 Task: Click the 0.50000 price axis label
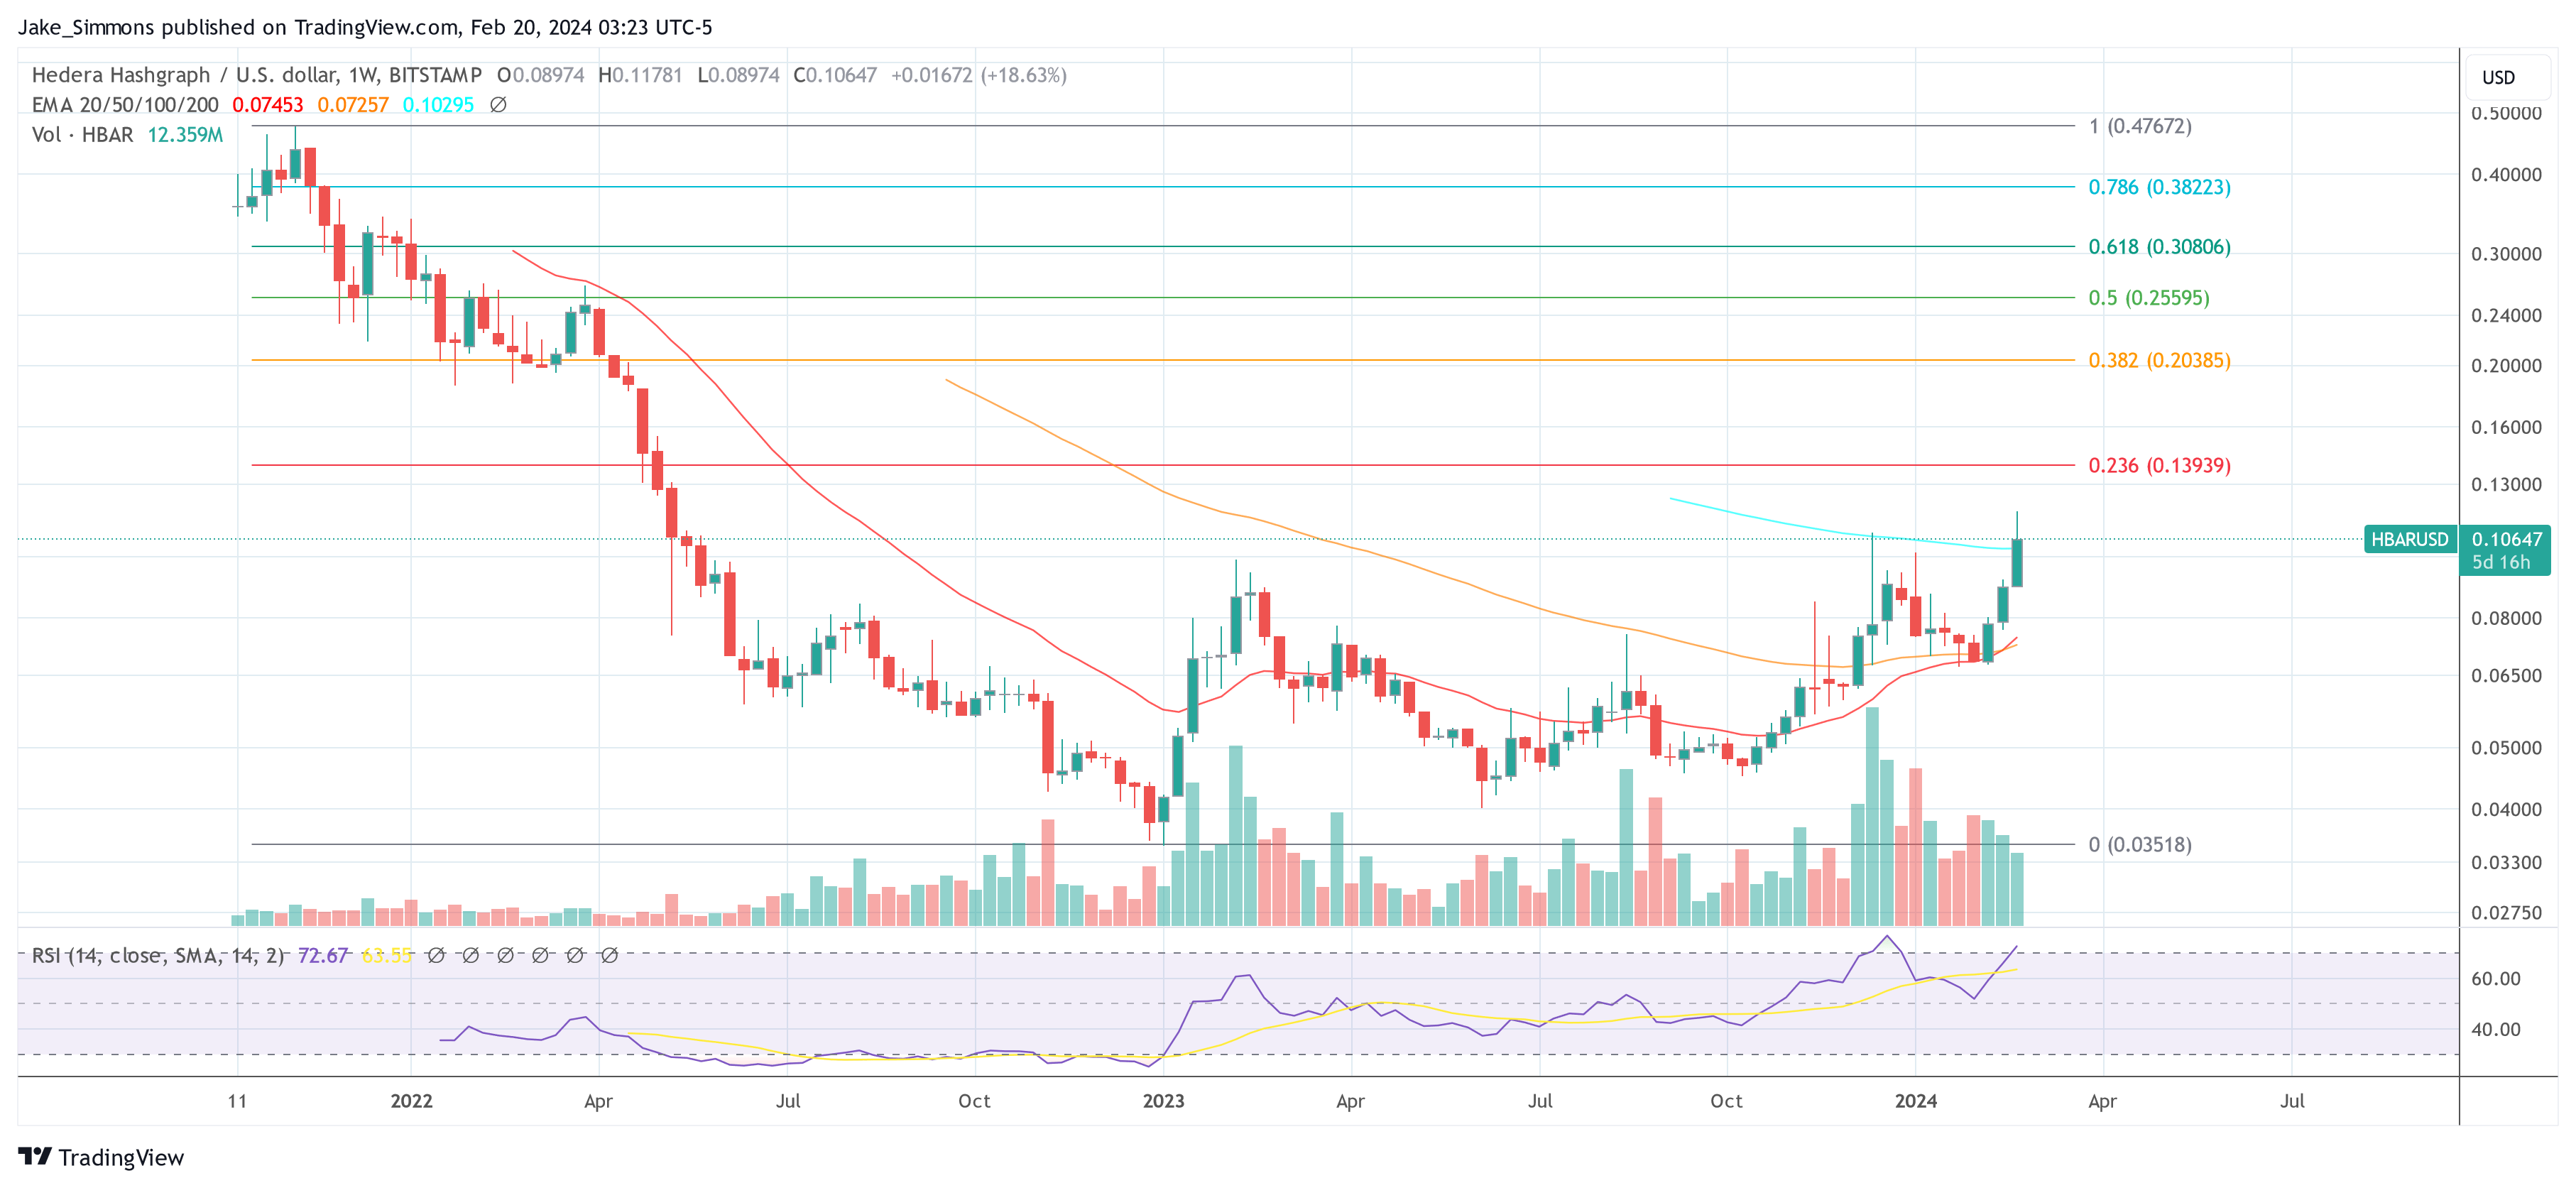pyautogui.click(x=2506, y=114)
